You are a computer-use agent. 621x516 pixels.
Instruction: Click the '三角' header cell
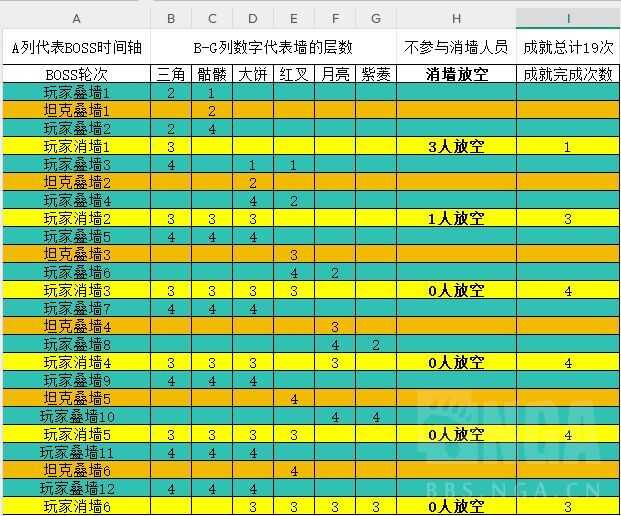pos(171,74)
